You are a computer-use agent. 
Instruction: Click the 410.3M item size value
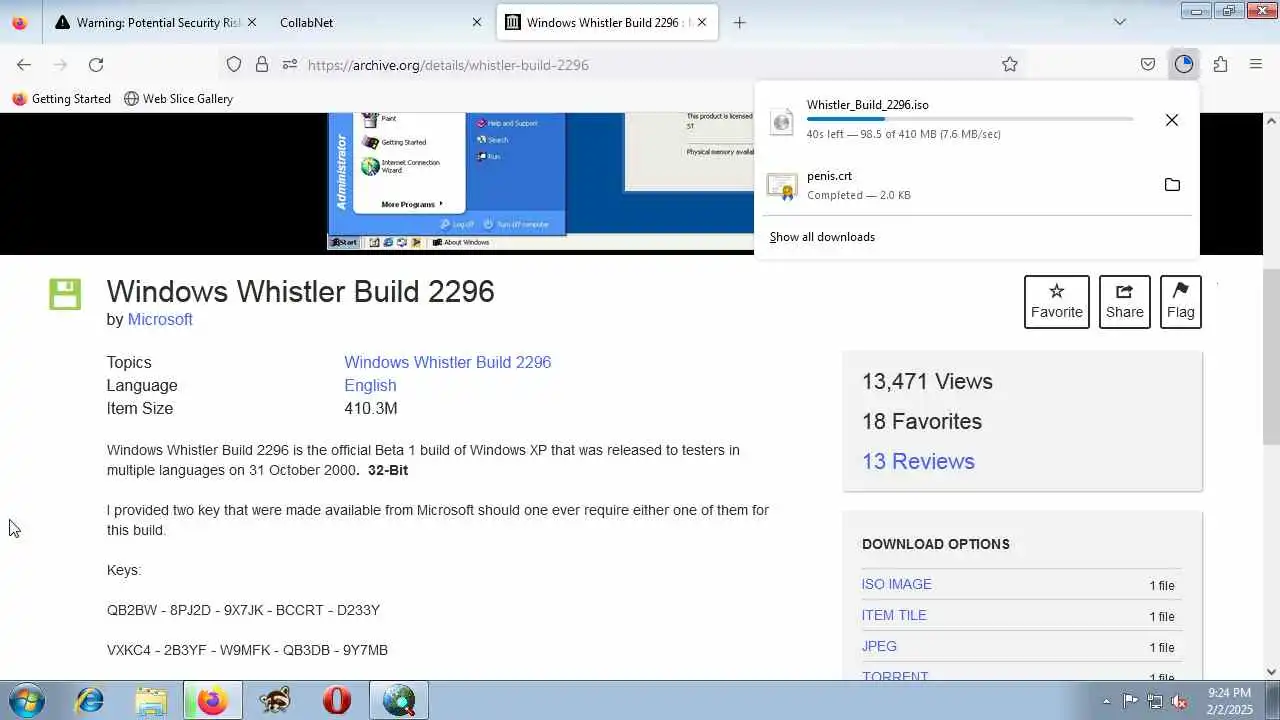371,408
